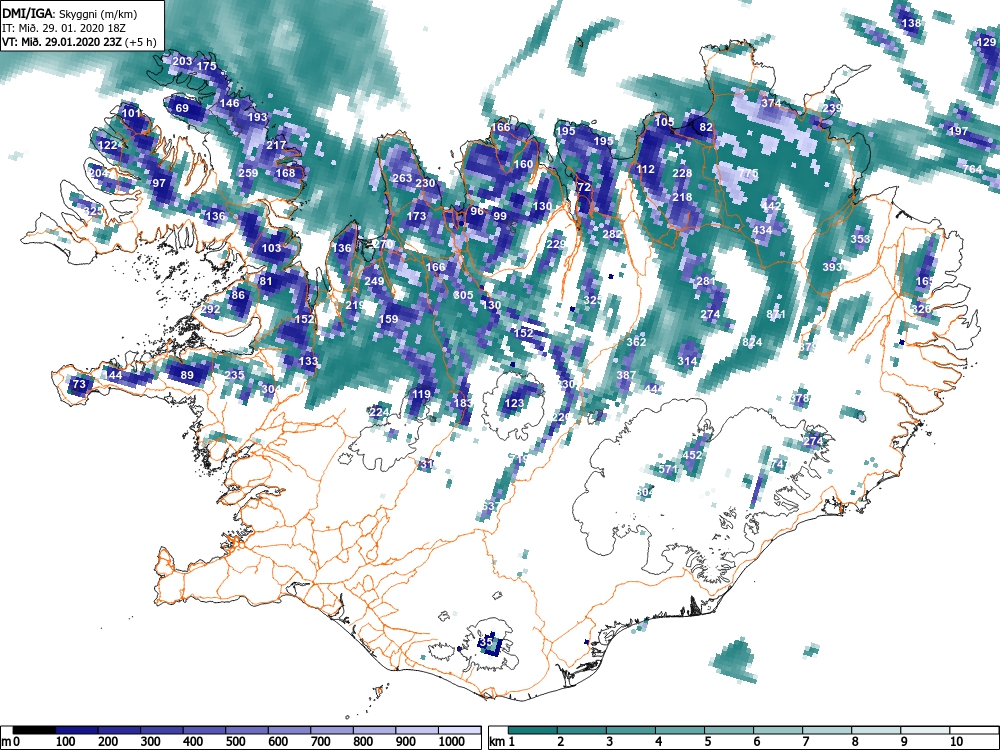Click the visibility value 217 on the map
The image size is (1000, 750).
click(x=276, y=145)
